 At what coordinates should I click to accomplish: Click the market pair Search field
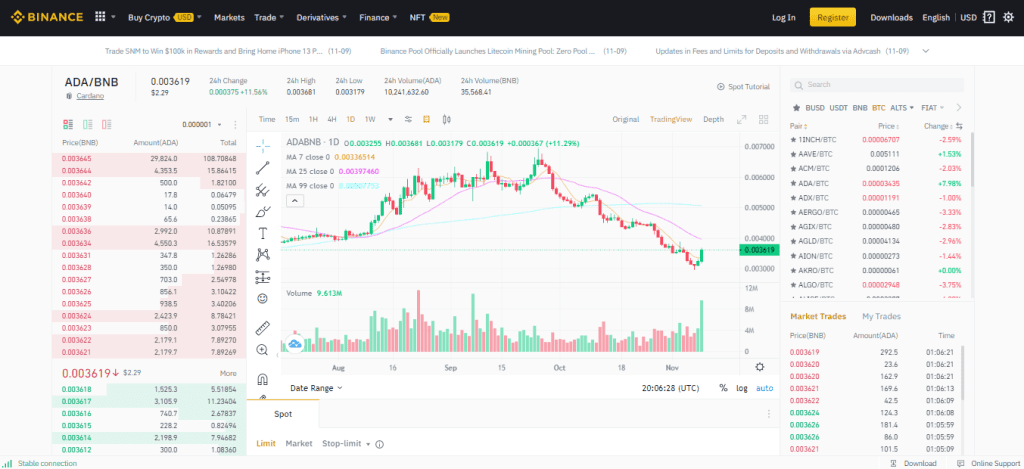tap(876, 85)
